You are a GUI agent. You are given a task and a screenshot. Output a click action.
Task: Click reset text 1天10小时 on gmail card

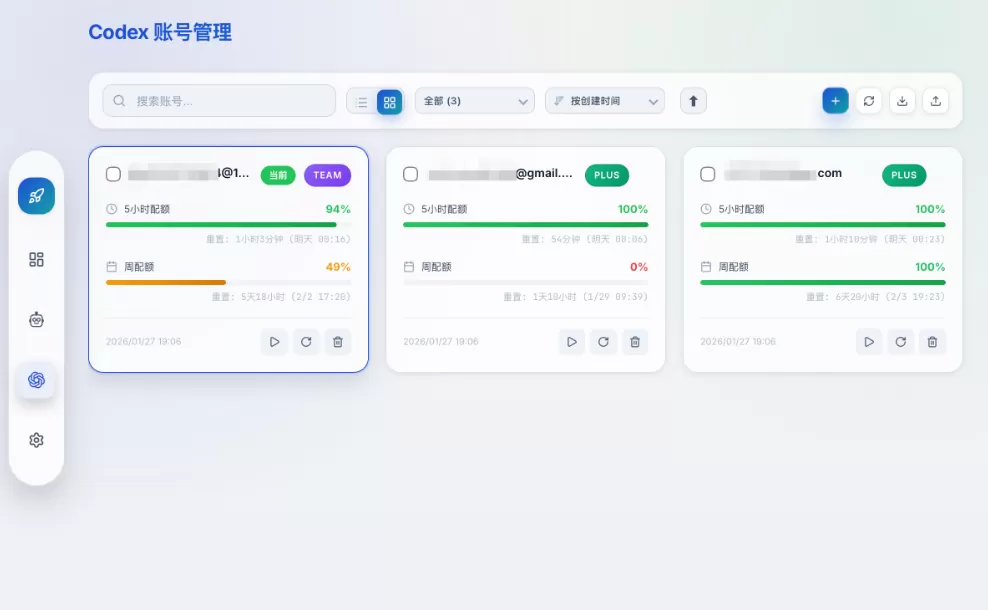[x=576, y=297]
